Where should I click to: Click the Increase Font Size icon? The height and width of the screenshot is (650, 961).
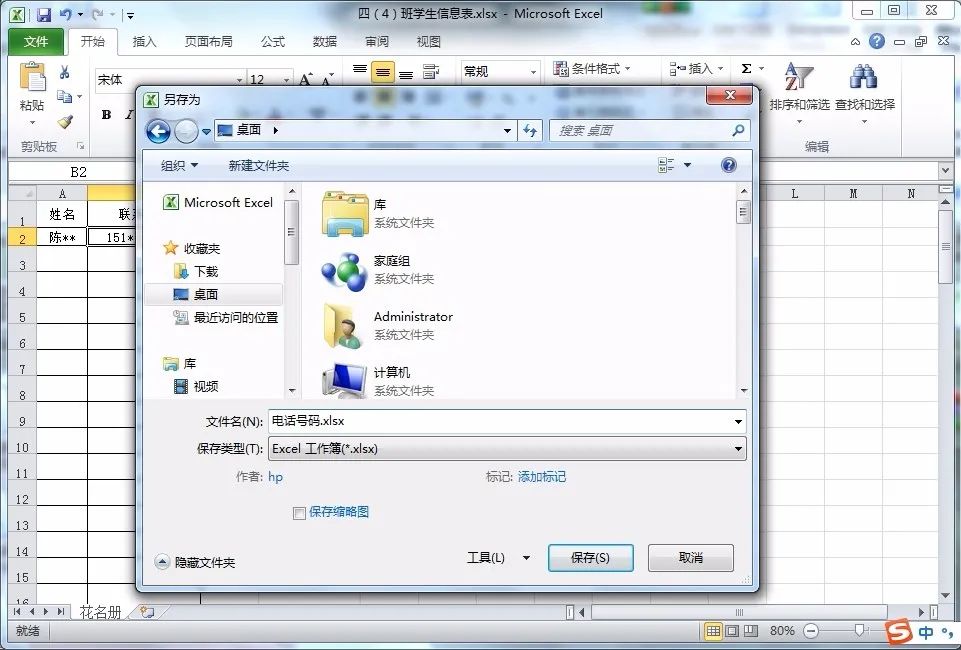tap(305, 80)
